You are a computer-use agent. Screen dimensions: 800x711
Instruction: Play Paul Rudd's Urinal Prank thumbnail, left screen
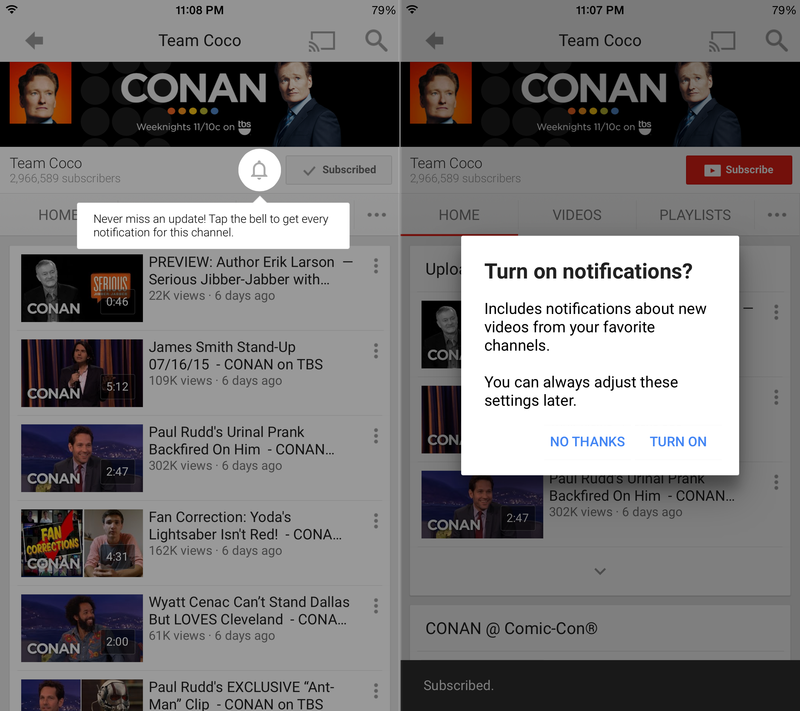(82, 458)
